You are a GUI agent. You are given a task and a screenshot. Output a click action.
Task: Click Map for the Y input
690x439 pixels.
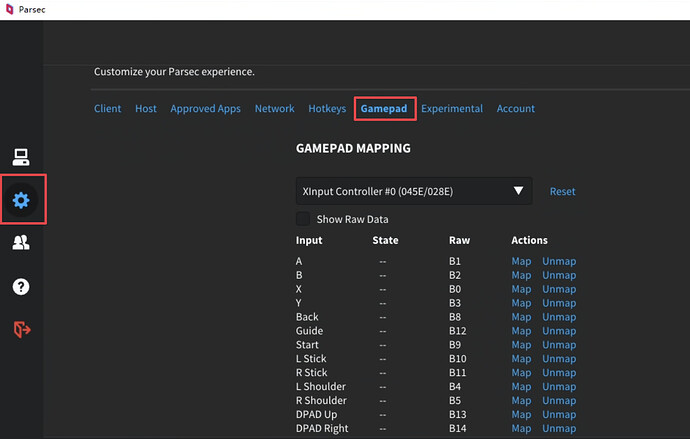(x=521, y=303)
